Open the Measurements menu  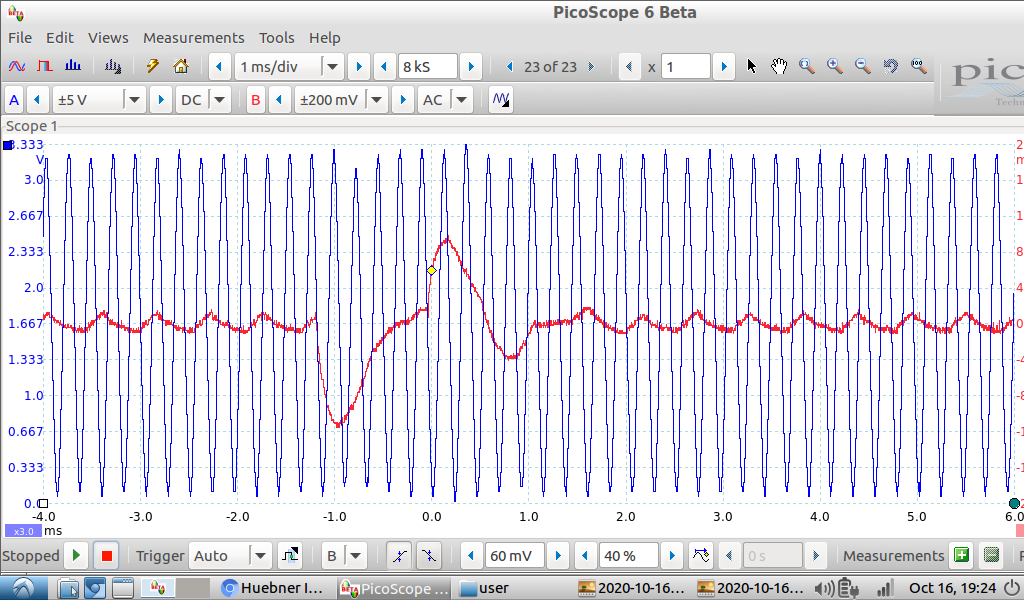193,38
